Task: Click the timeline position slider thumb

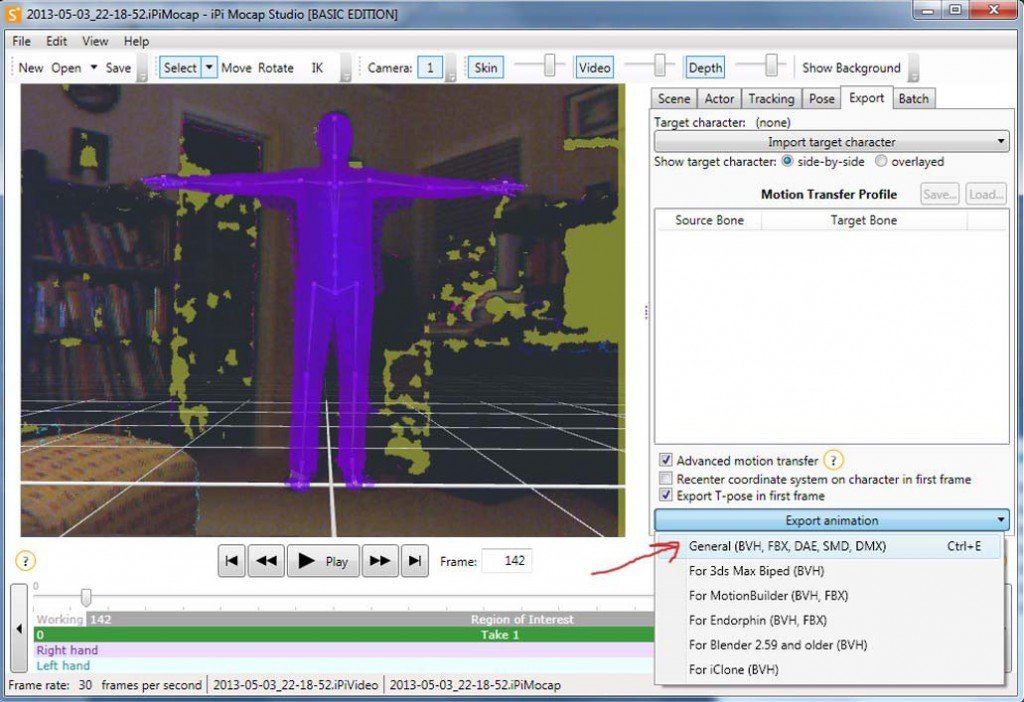Action: point(86,596)
